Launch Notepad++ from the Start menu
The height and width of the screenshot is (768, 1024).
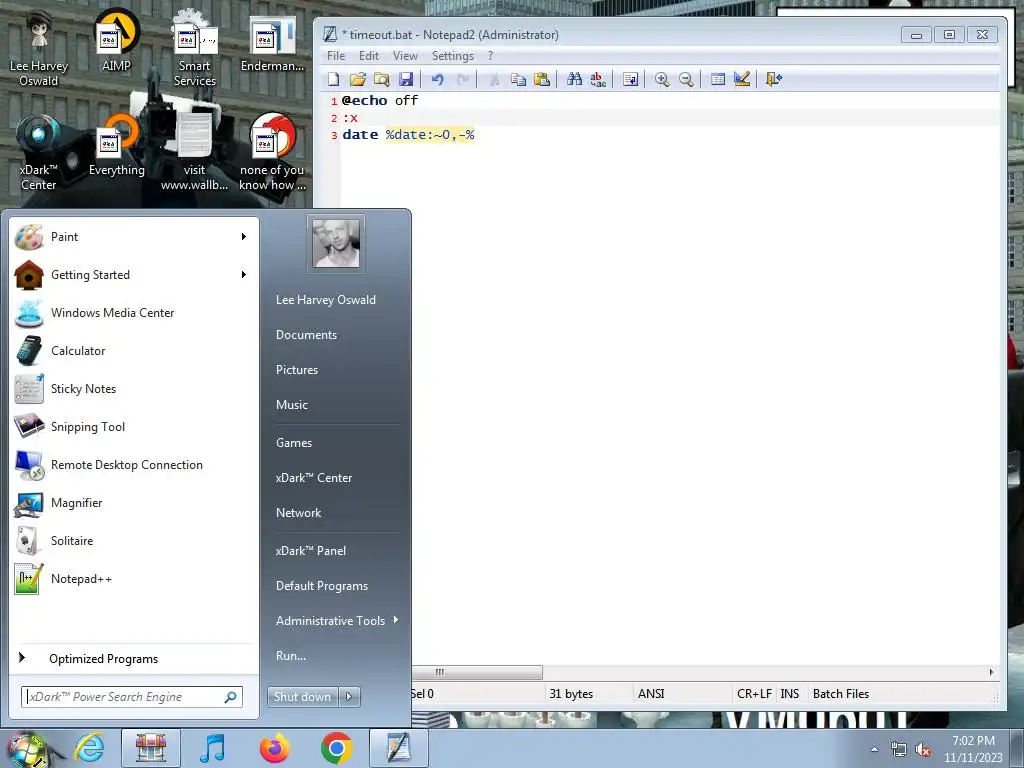click(133, 579)
